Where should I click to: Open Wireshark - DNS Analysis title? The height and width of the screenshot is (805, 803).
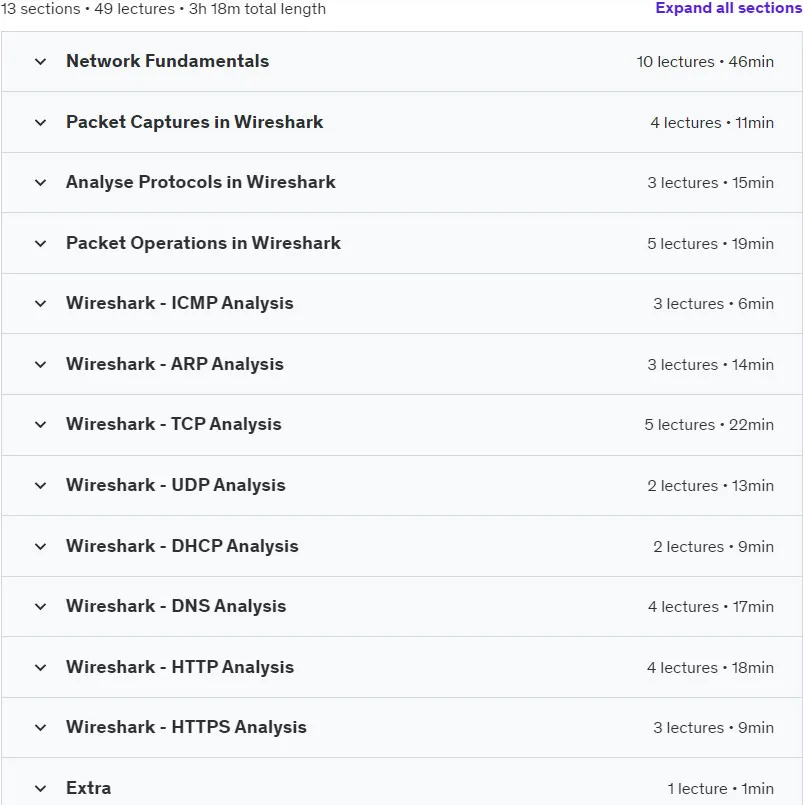(176, 606)
